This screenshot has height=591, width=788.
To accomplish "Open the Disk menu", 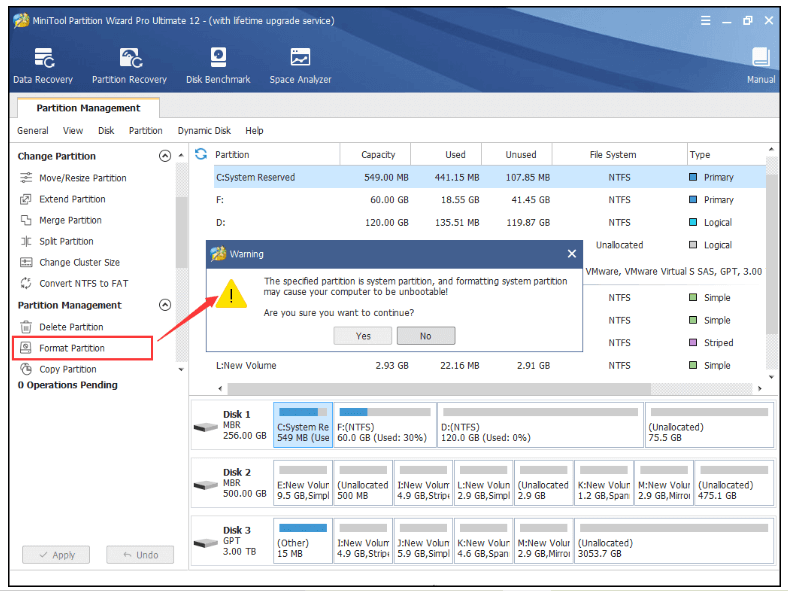I will [106, 131].
